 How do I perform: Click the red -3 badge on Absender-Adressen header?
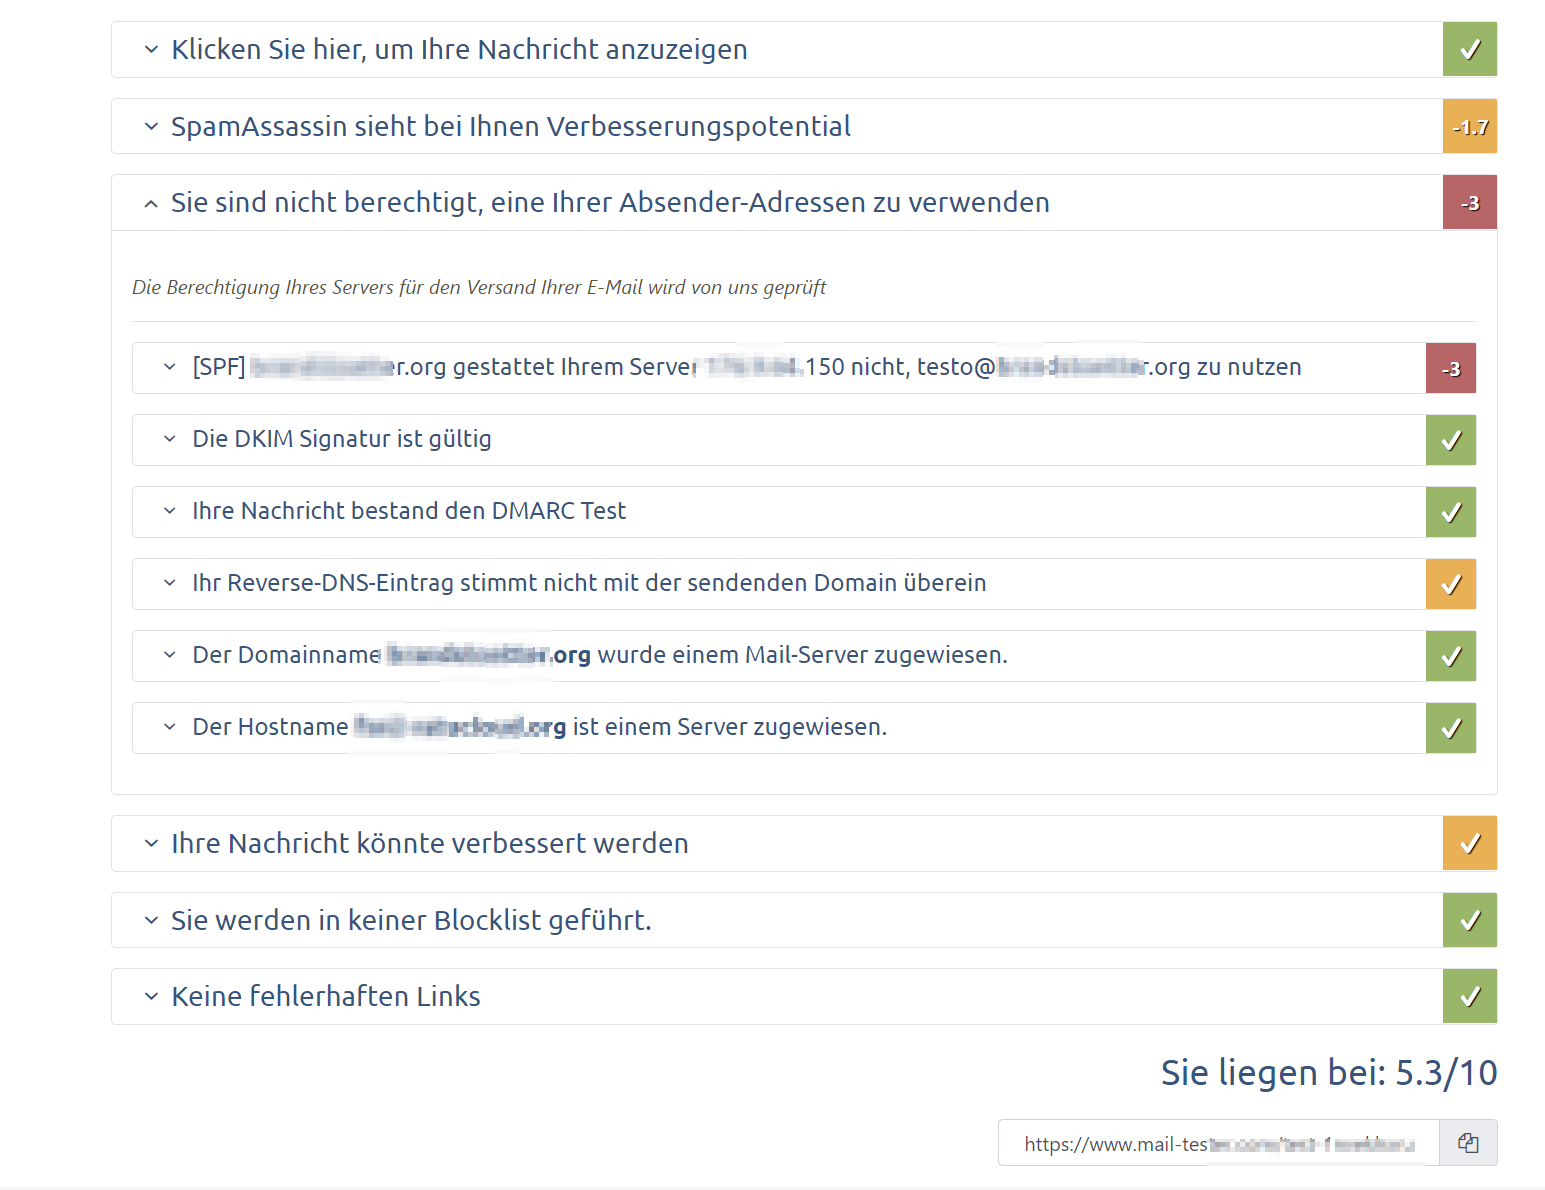(1469, 203)
